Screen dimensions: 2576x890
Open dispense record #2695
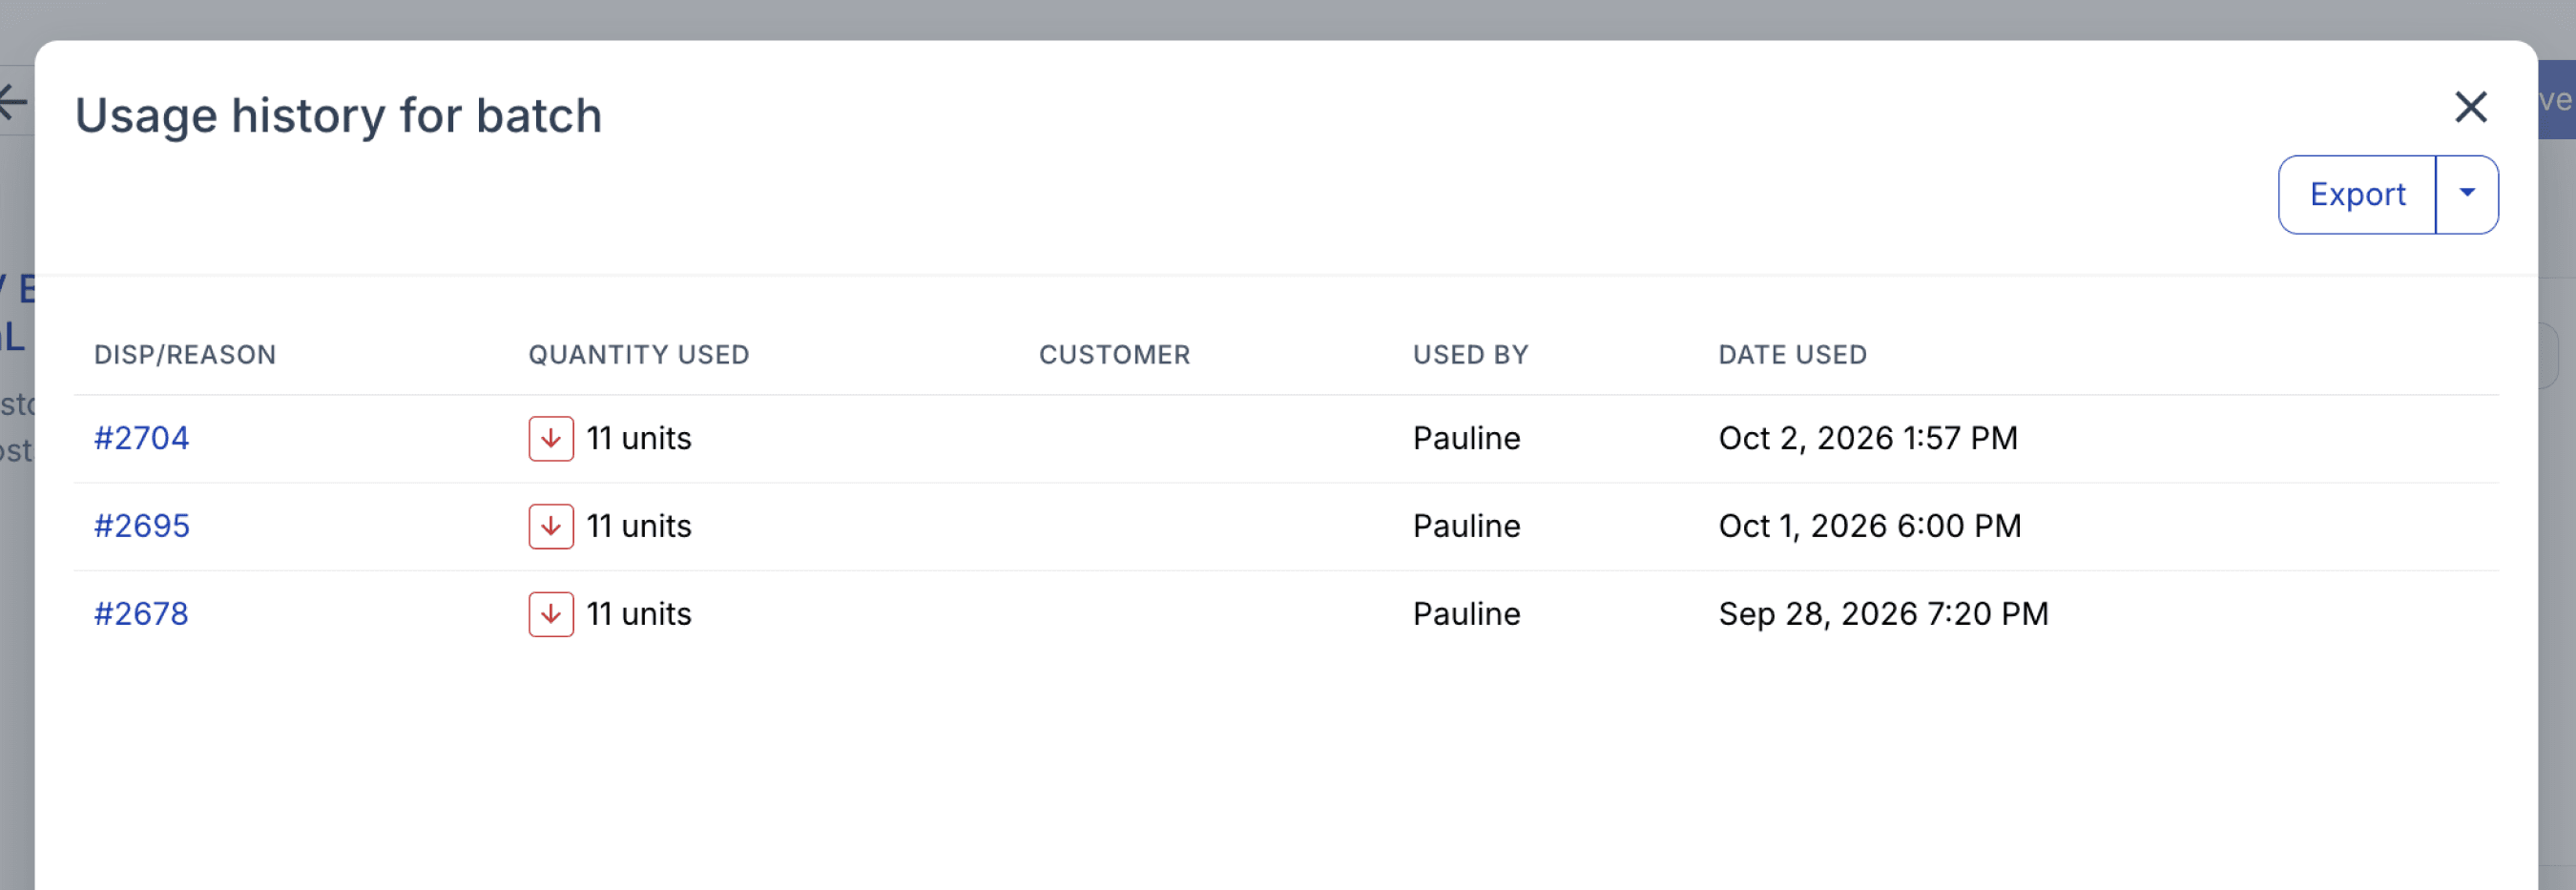click(141, 526)
